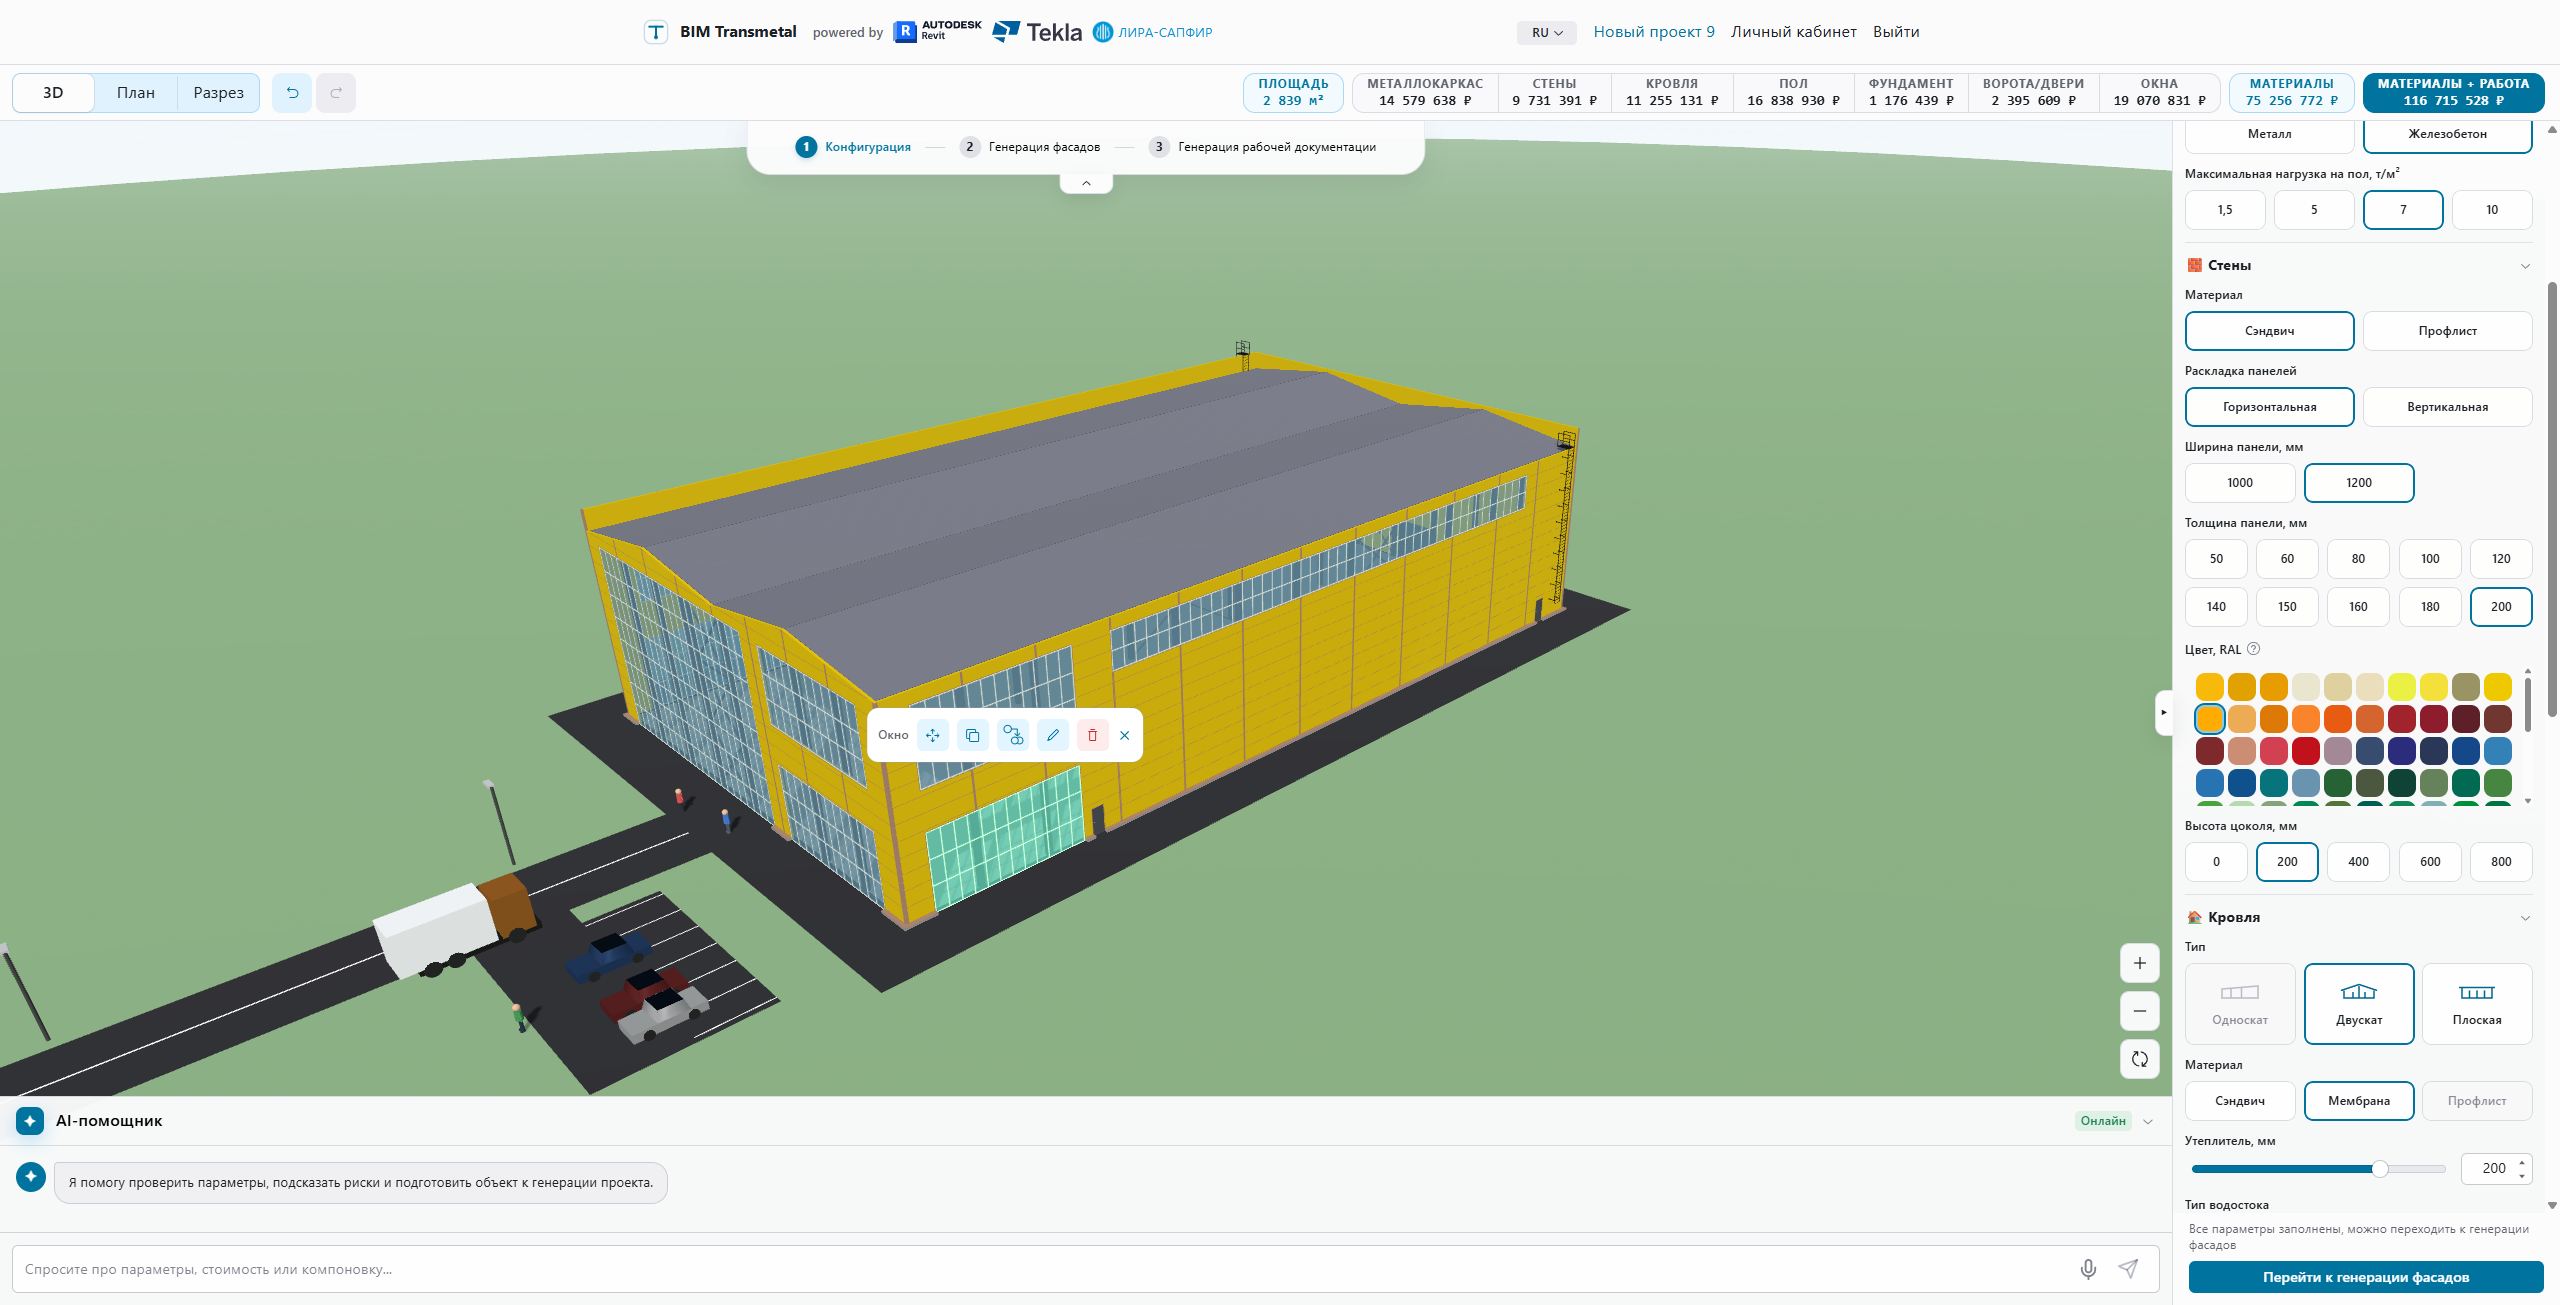This screenshot has width=2560, height=1305.
Task: Collapse the step progress bar chevron
Action: (1086, 183)
